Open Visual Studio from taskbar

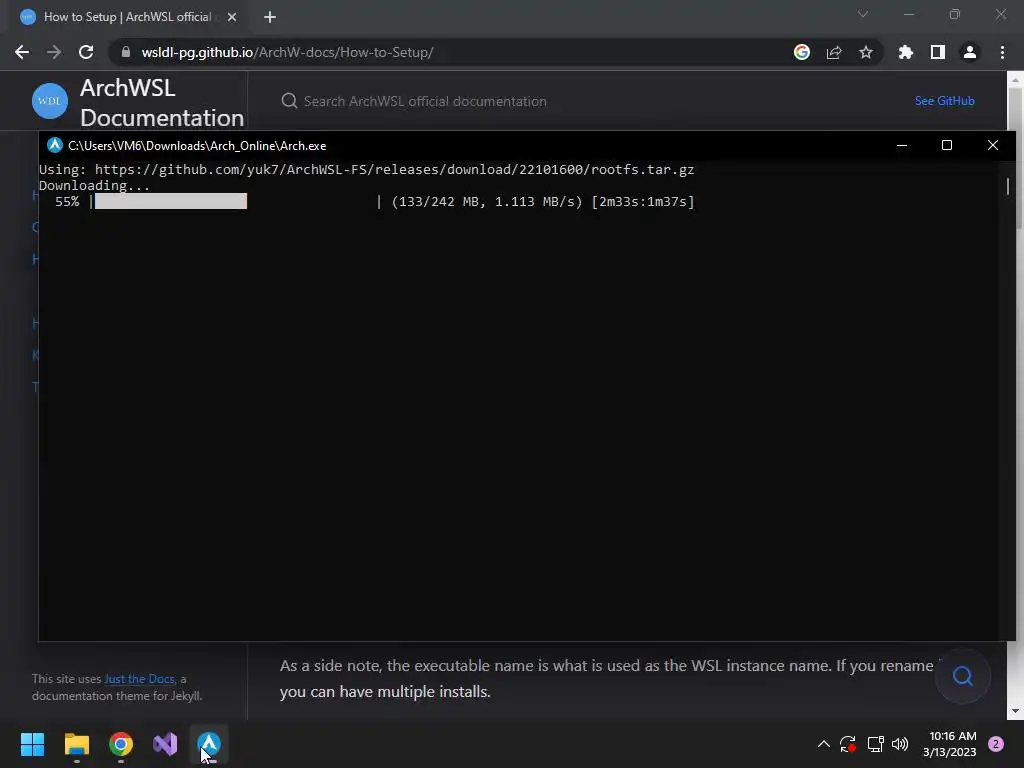coord(165,744)
